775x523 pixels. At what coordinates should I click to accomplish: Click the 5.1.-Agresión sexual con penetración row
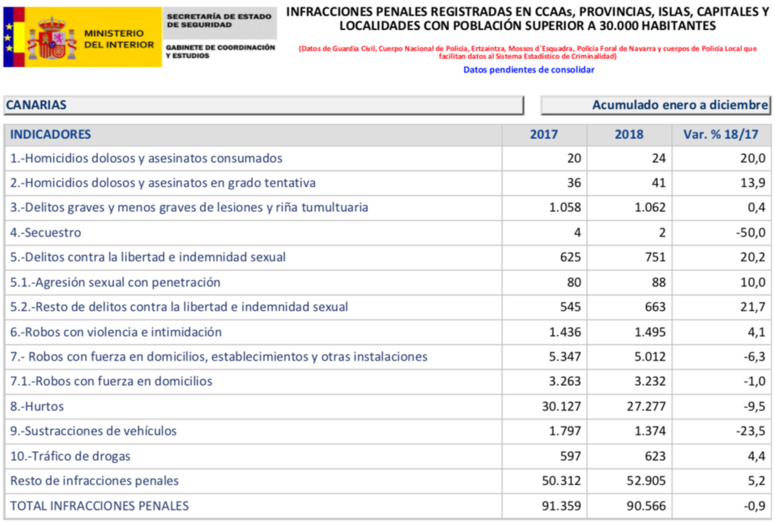click(115, 282)
